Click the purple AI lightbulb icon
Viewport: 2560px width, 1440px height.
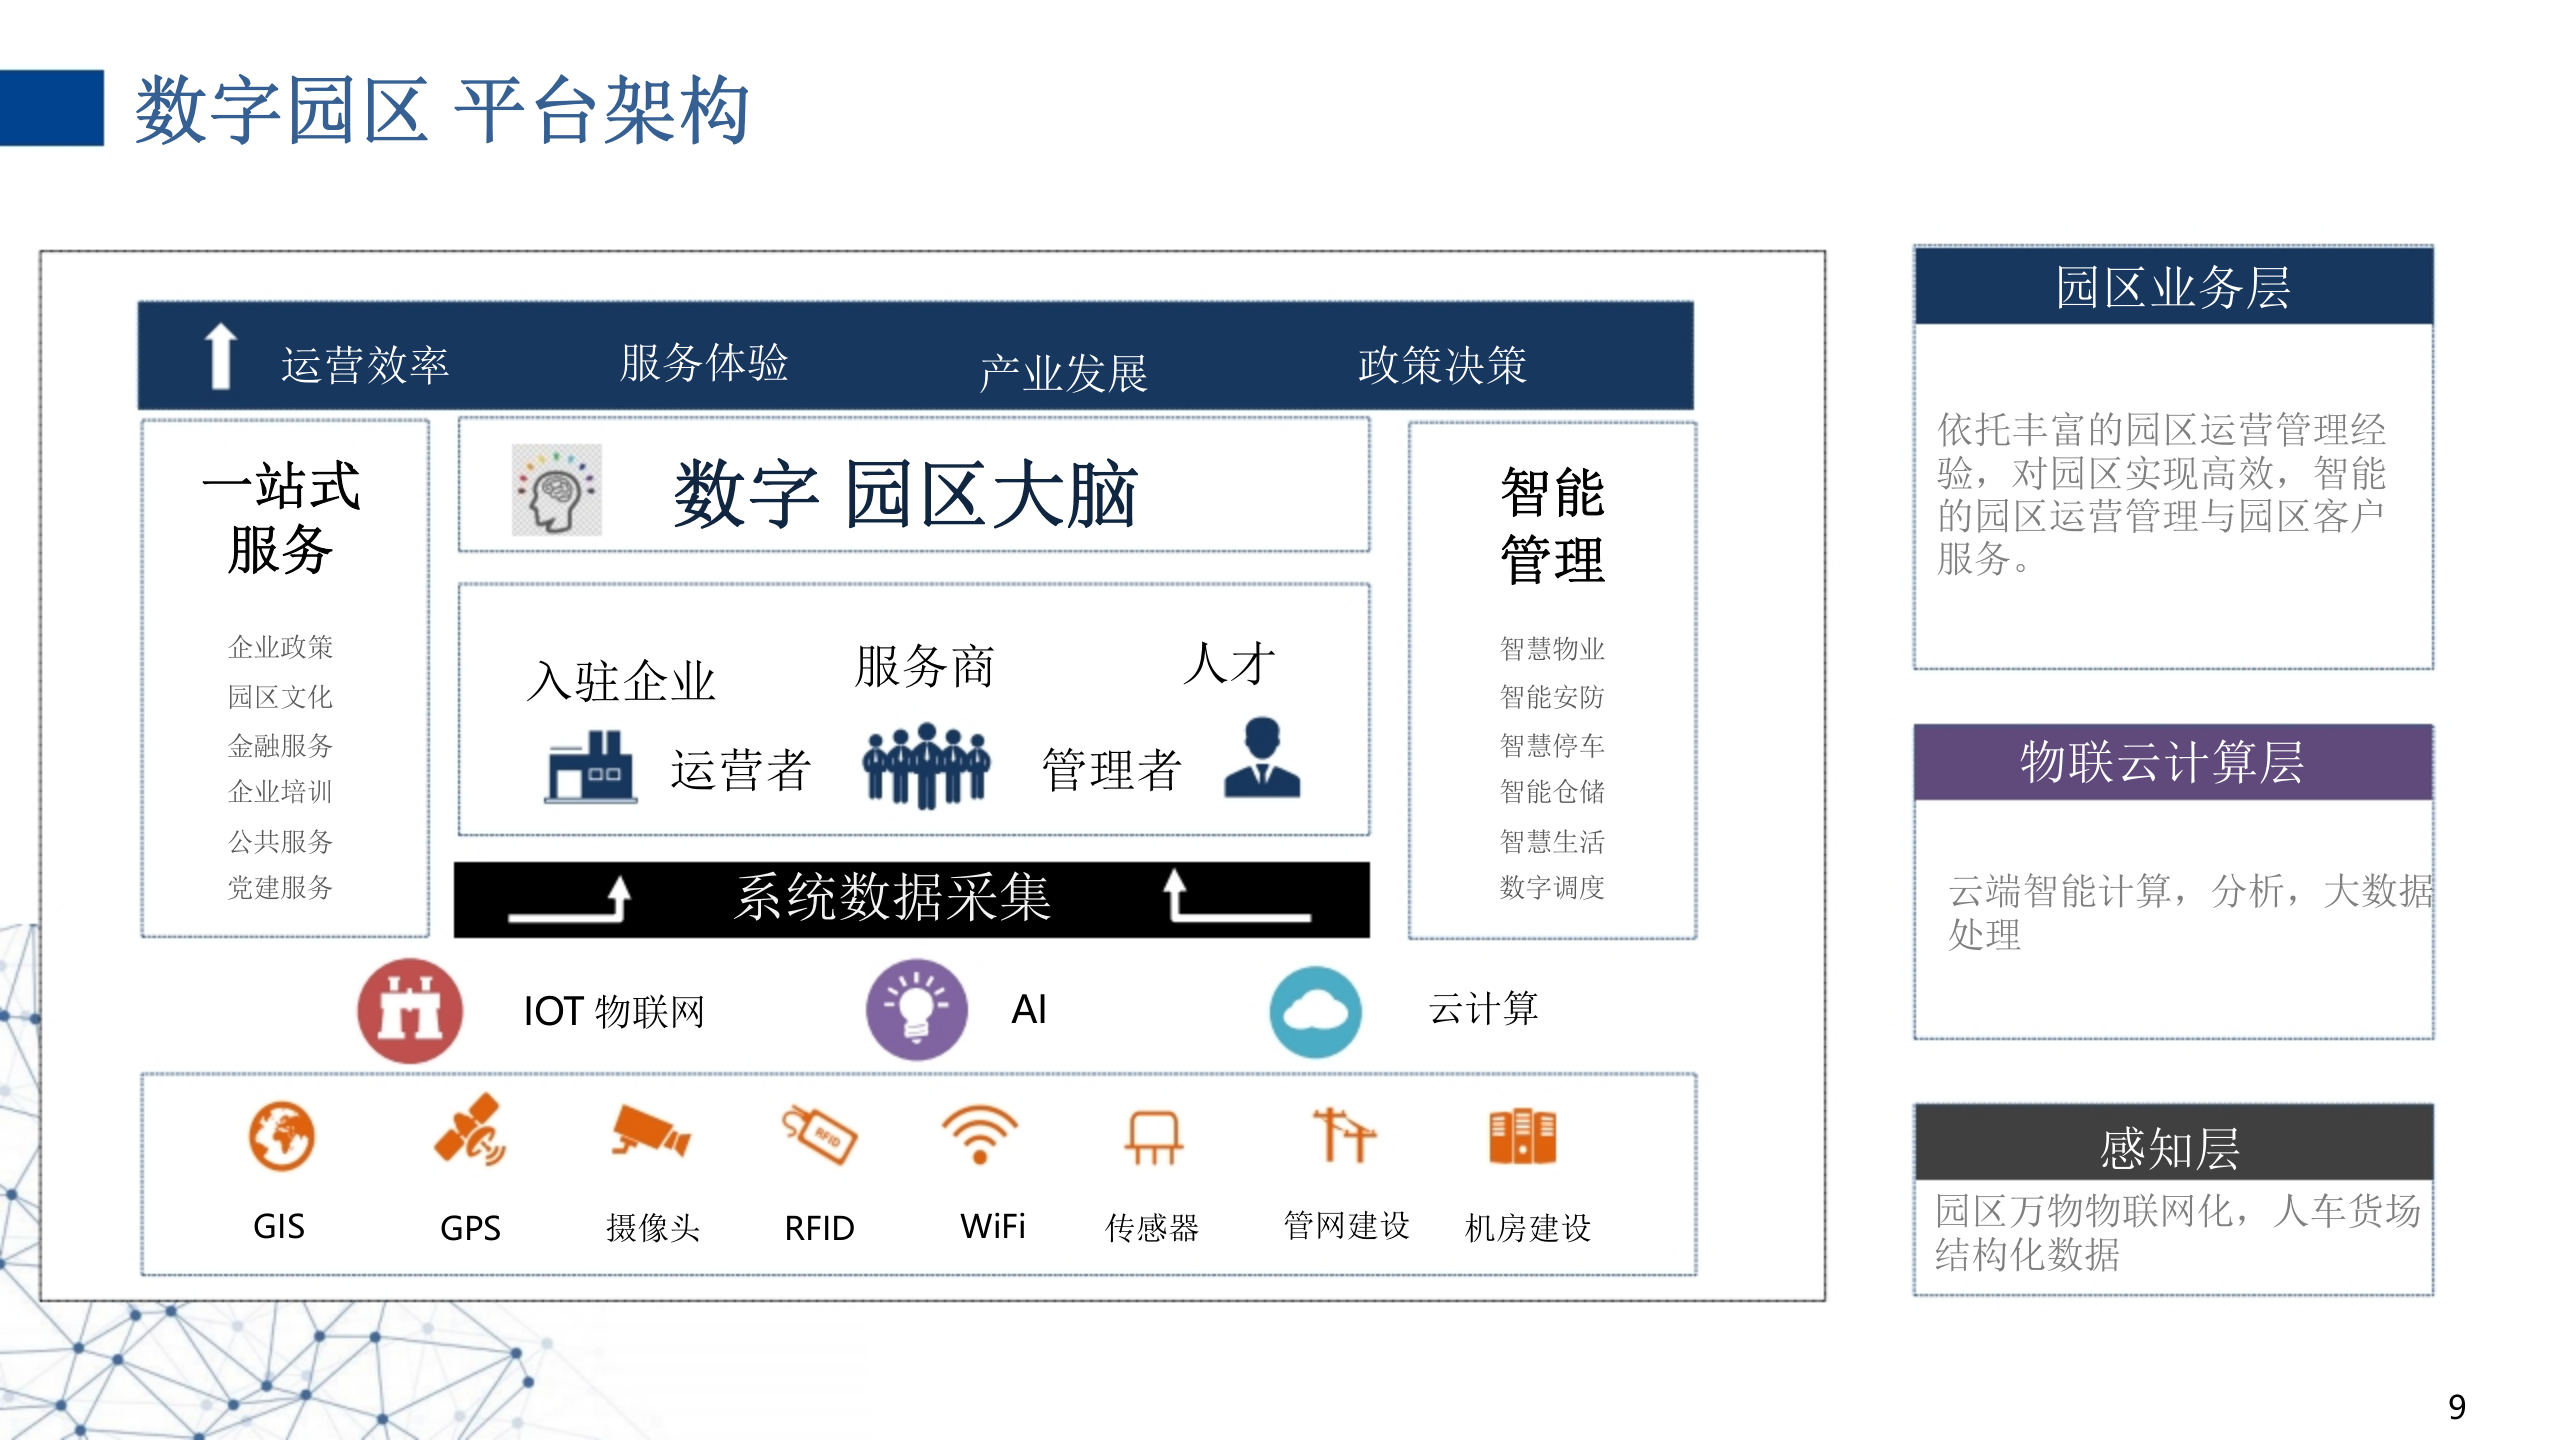916,1011
